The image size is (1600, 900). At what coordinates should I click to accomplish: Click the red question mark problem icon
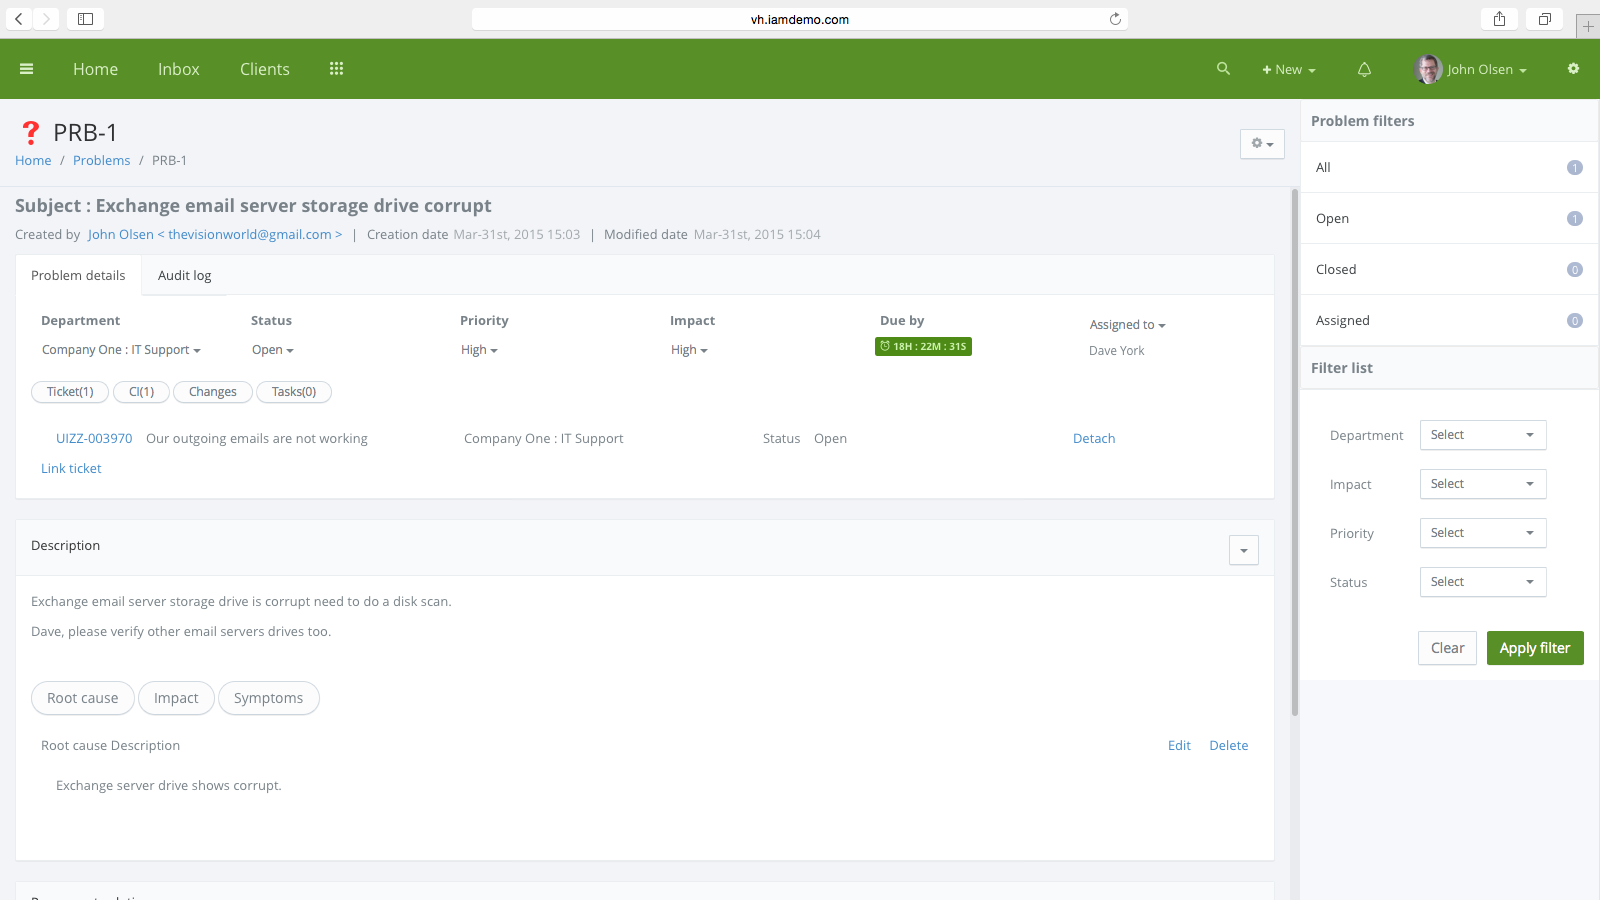tap(31, 133)
